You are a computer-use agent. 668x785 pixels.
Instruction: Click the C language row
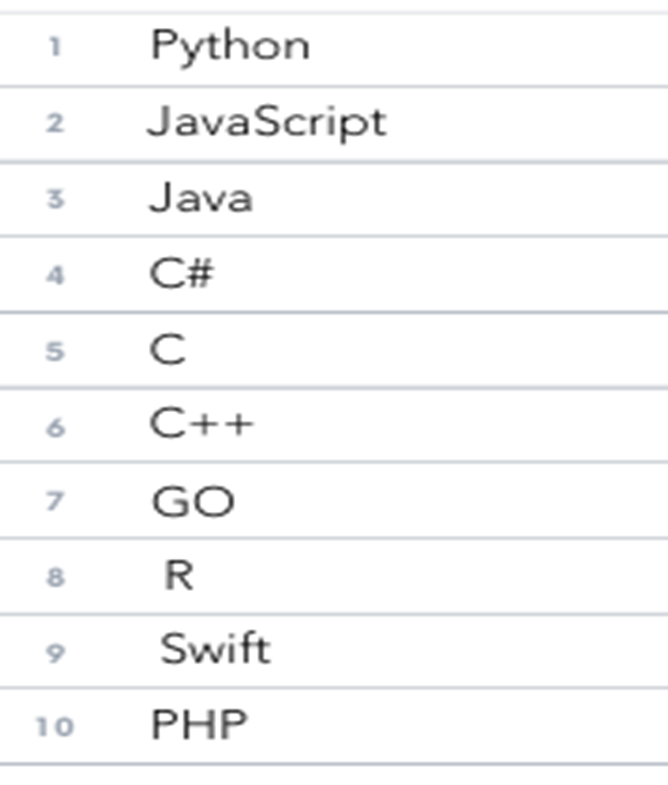168,350
